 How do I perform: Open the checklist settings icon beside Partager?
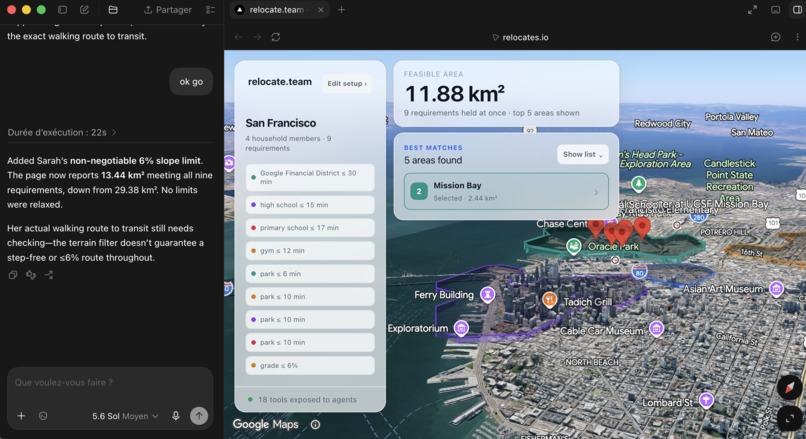(210, 10)
